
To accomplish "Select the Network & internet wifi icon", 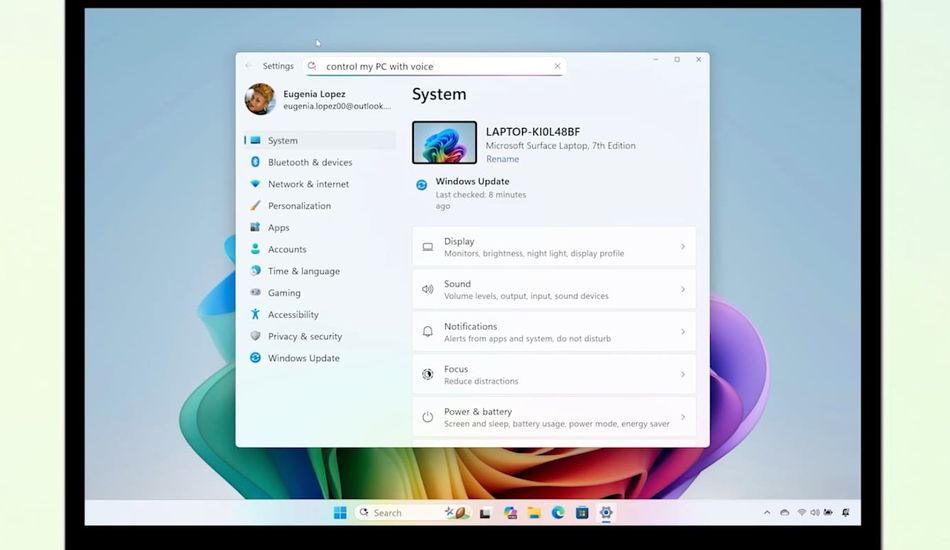I will click(x=255, y=184).
